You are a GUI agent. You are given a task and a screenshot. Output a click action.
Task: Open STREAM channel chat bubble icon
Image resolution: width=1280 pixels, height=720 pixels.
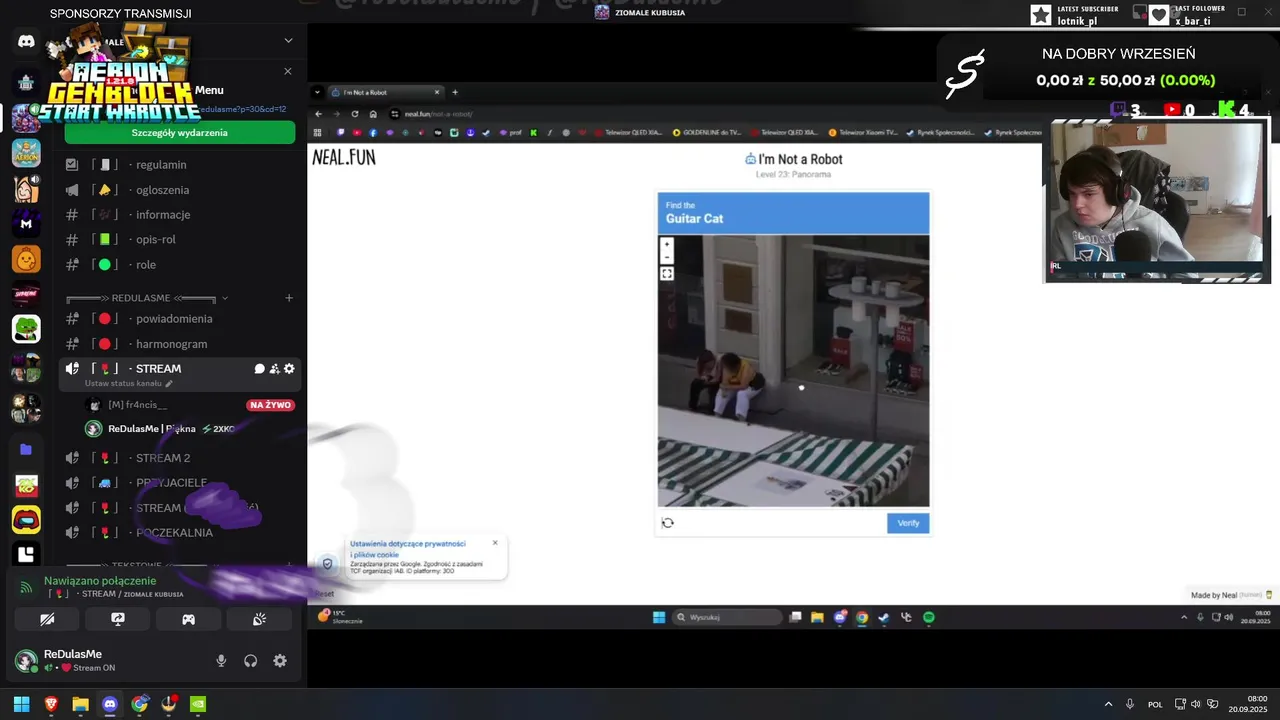point(260,369)
